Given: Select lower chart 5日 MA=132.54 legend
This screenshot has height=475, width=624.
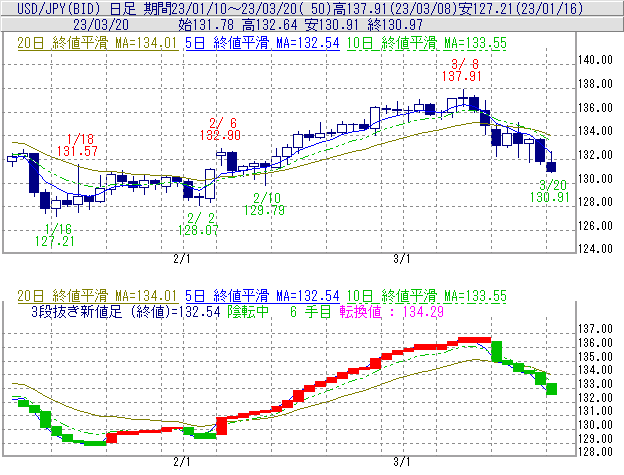Looking at the screenshot, I should tap(262, 296).
